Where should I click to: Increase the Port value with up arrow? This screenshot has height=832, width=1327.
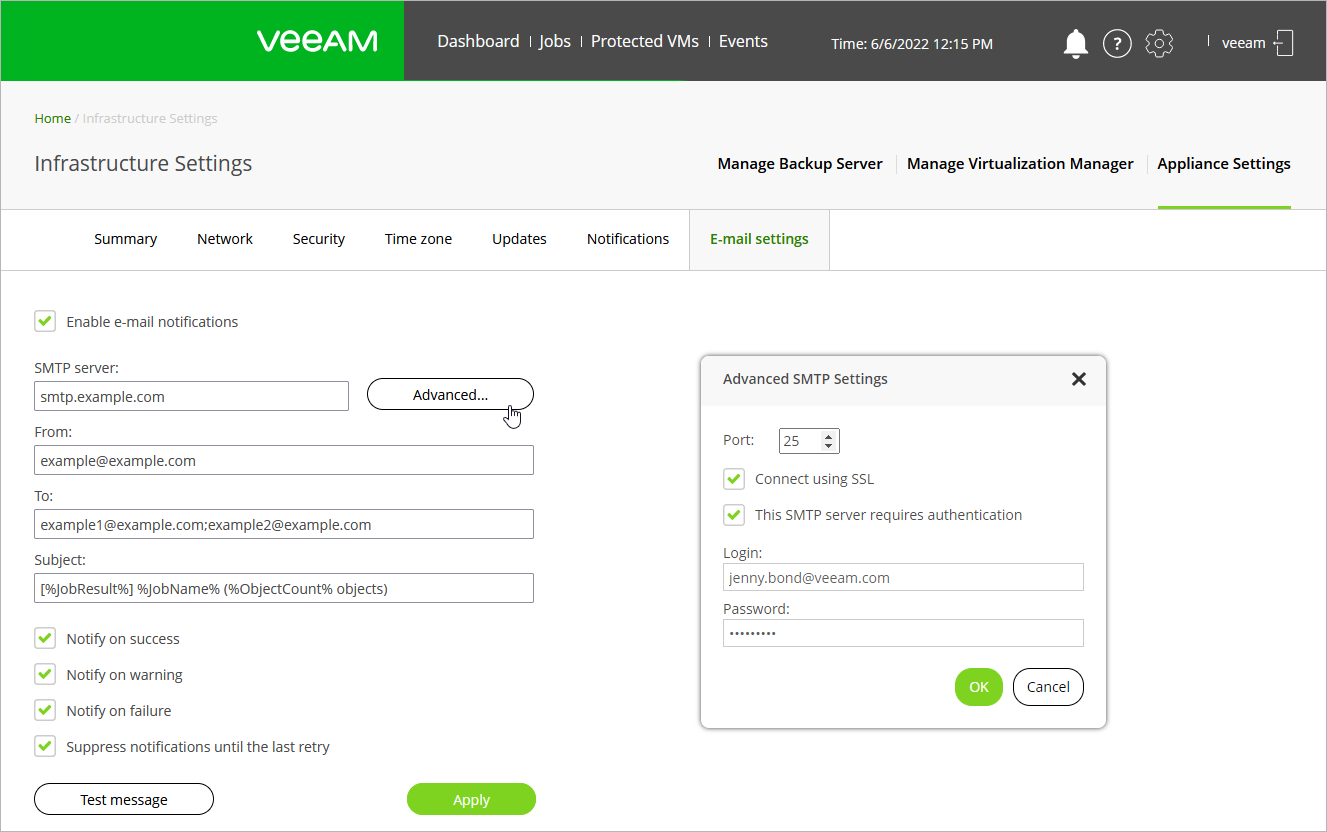point(828,435)
